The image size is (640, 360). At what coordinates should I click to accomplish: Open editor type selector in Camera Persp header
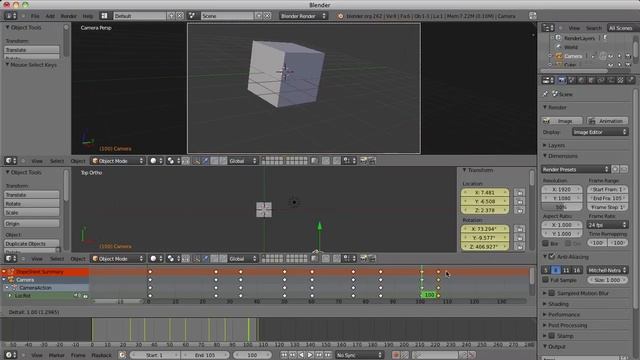(11, 161)
